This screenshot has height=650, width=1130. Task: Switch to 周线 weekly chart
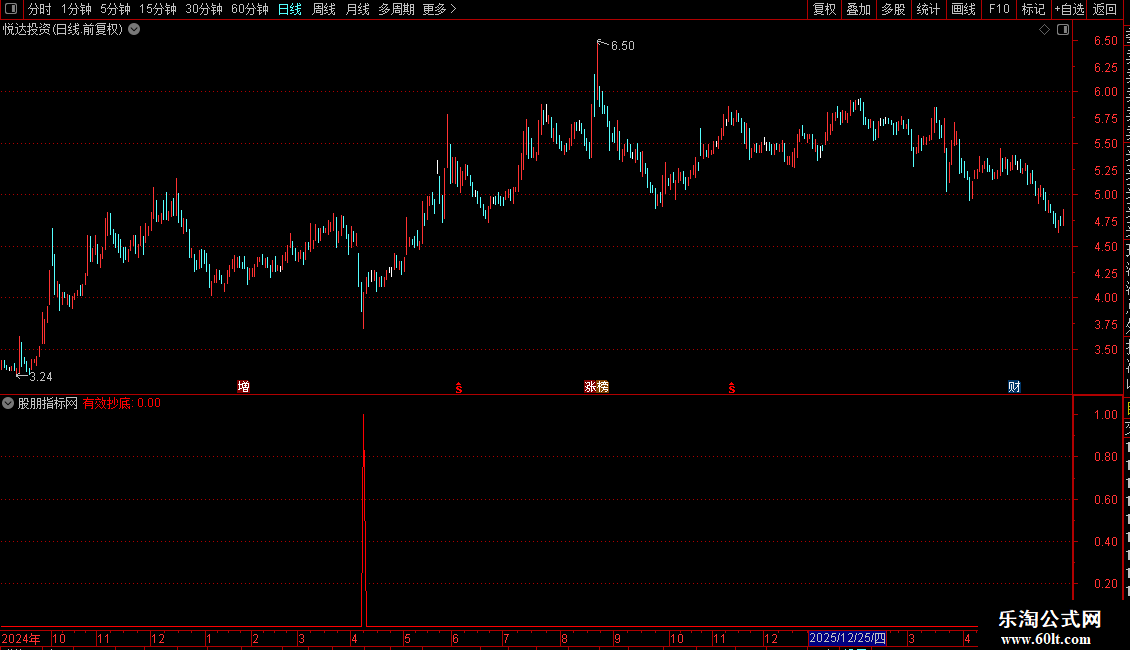324,9
